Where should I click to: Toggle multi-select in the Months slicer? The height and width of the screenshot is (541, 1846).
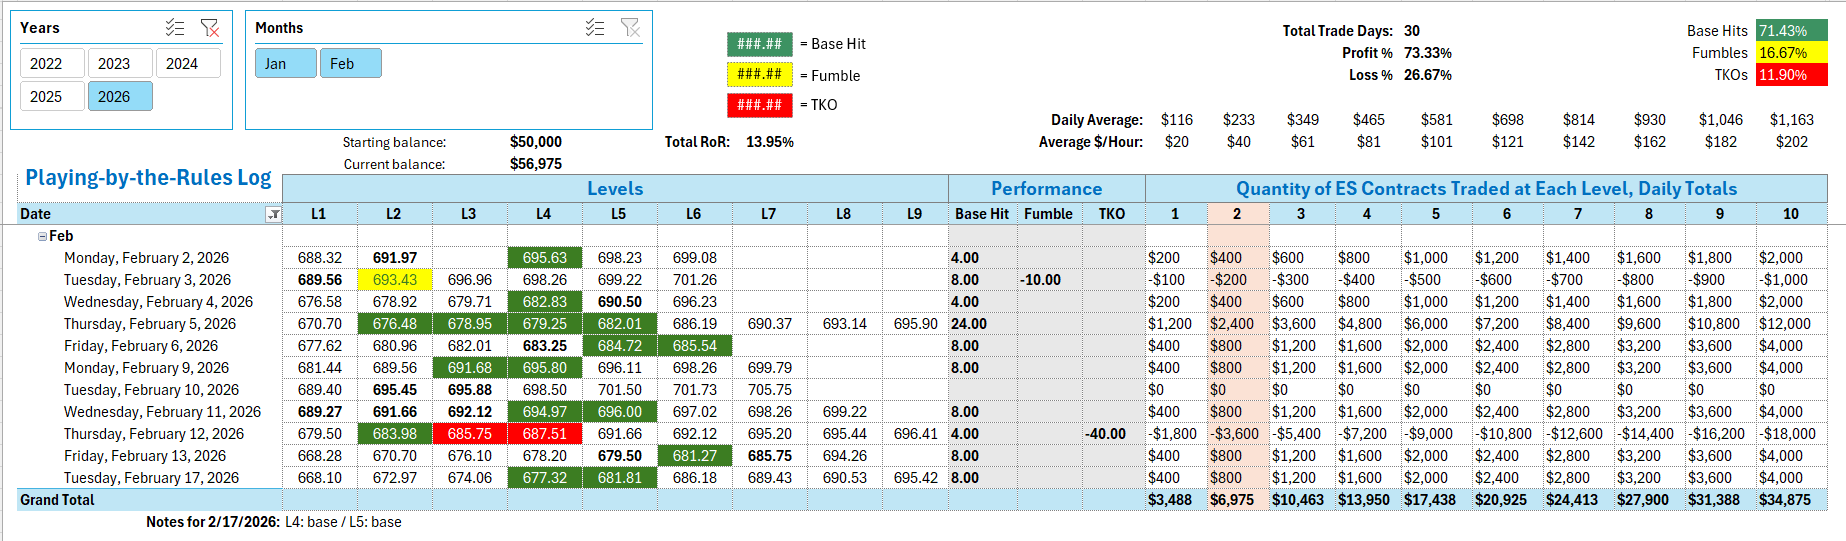[595, 28]
